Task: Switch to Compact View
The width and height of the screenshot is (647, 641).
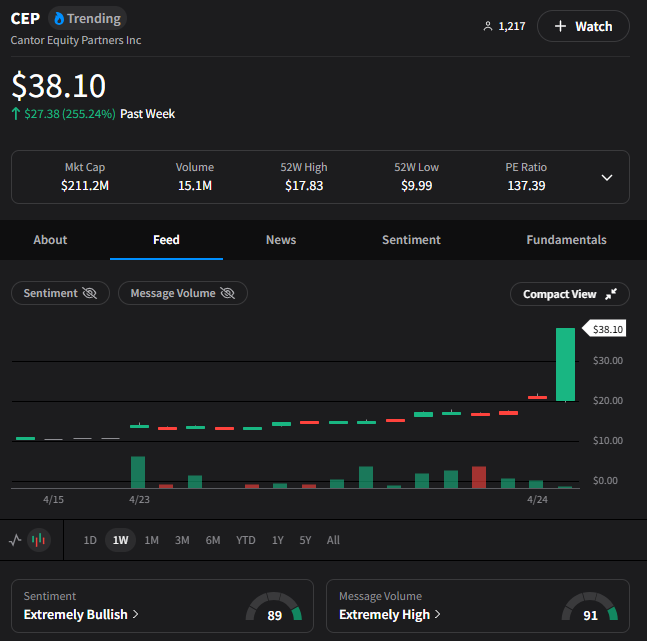Action: click(570, 294)
